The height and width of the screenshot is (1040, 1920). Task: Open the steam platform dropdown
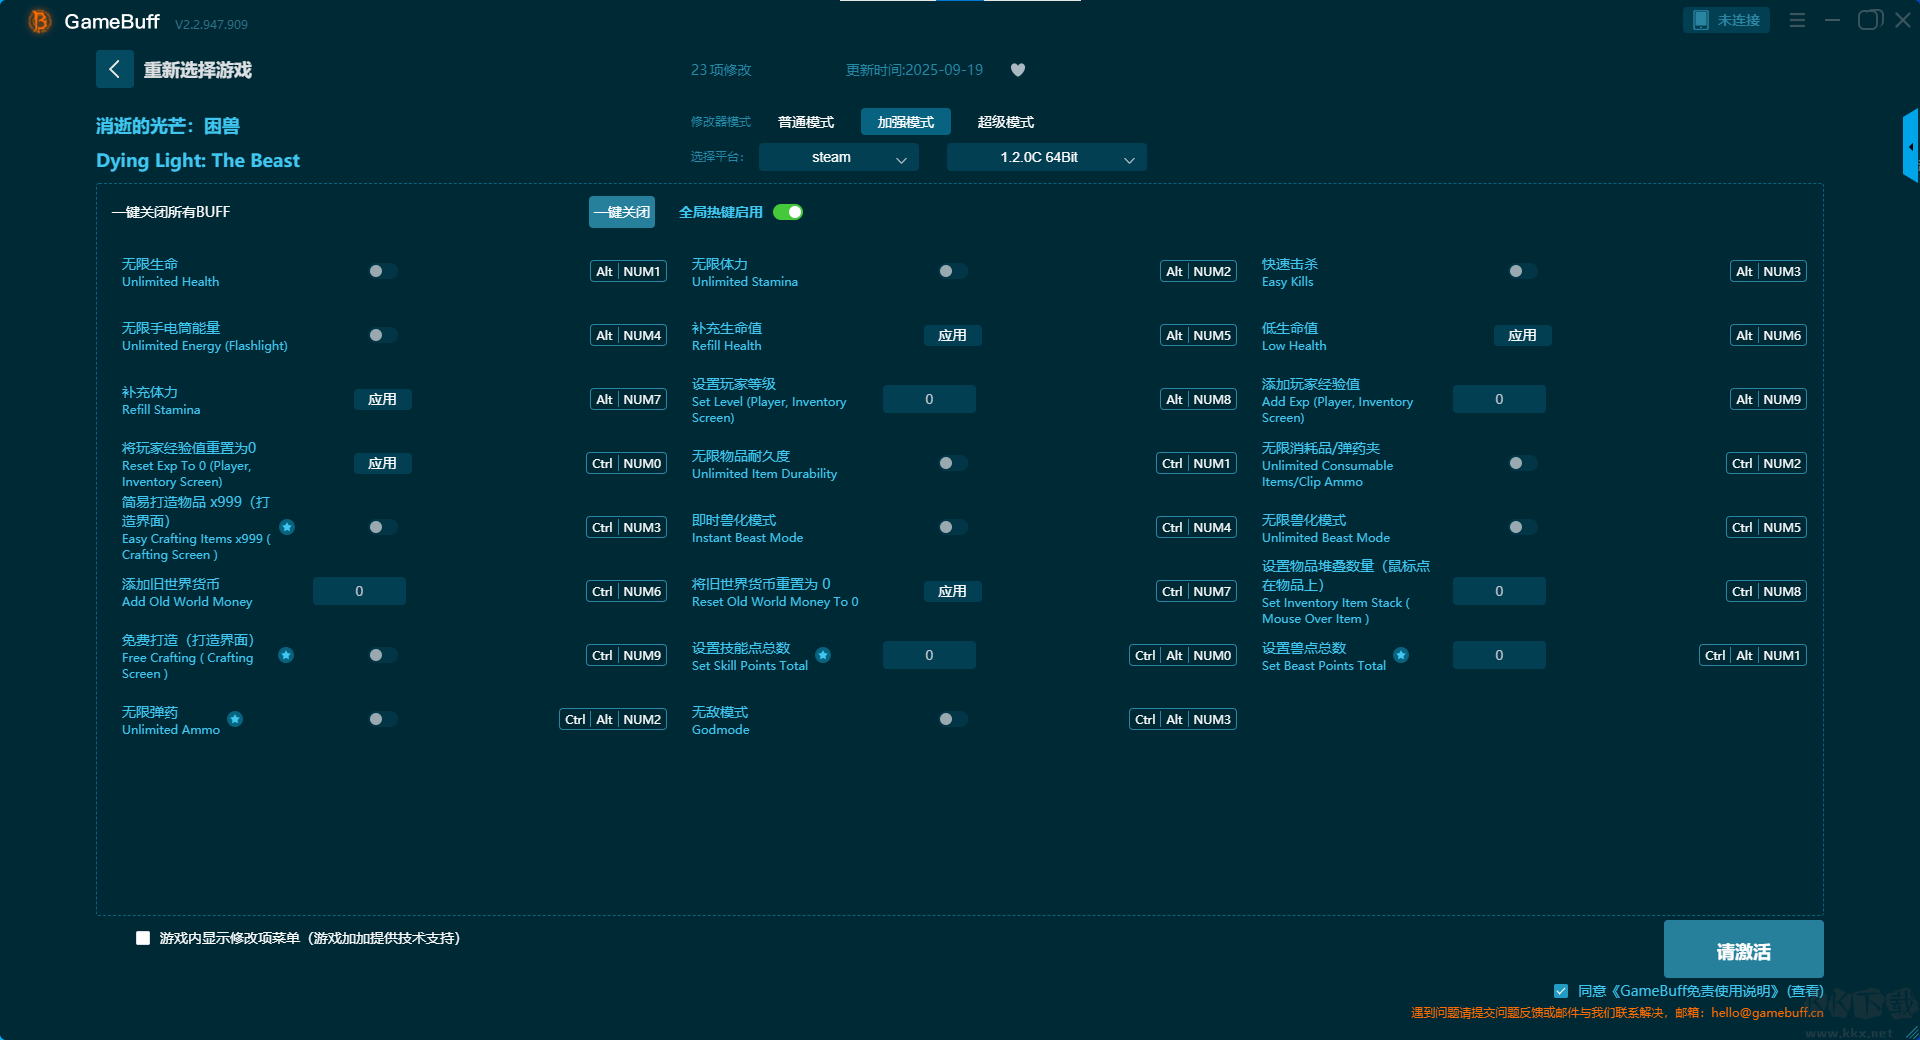tap(839, 157)
